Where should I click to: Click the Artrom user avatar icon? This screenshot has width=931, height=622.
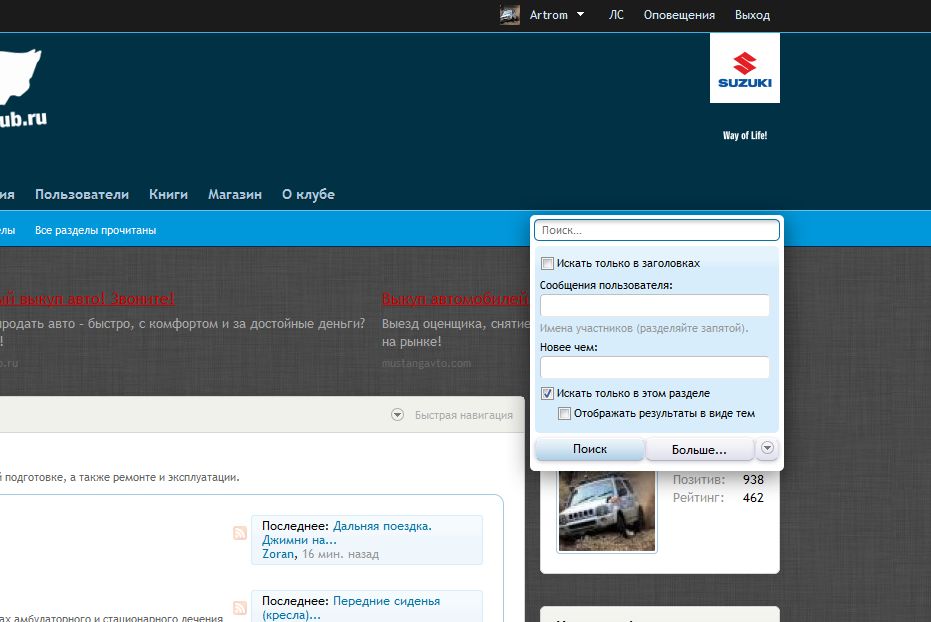point(510,15)
